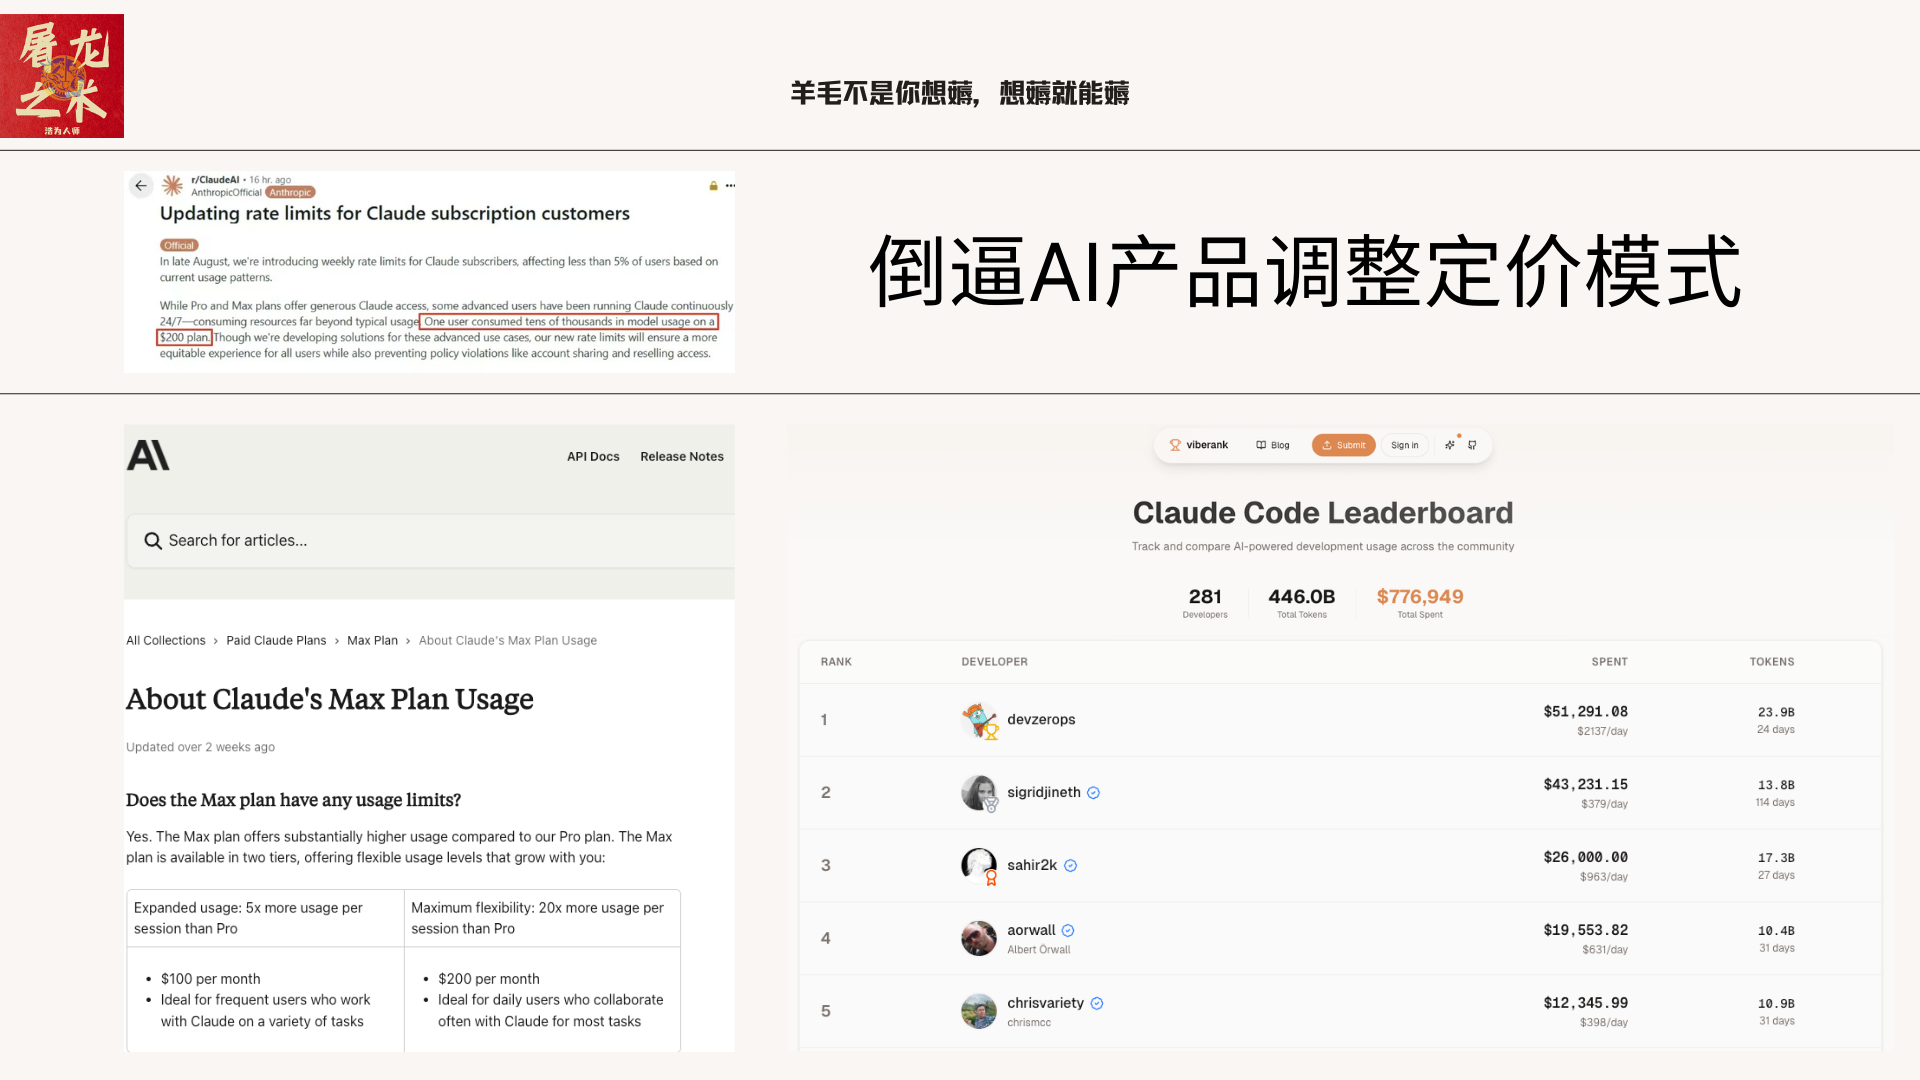Screen dimensions: 1920x1080
Task: Click 'About Claude's Max Plan Usage' breadcrumb text
Action: point(508,641)
